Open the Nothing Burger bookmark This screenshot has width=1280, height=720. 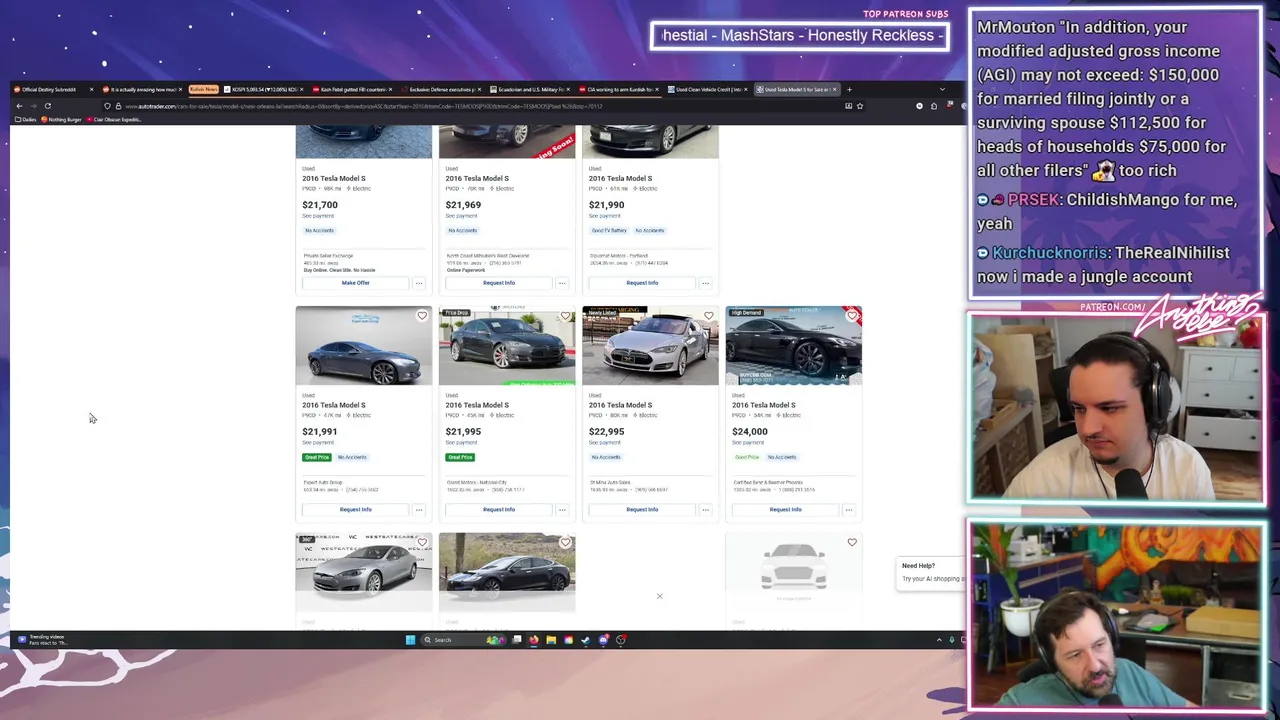(x=61, y=120)
